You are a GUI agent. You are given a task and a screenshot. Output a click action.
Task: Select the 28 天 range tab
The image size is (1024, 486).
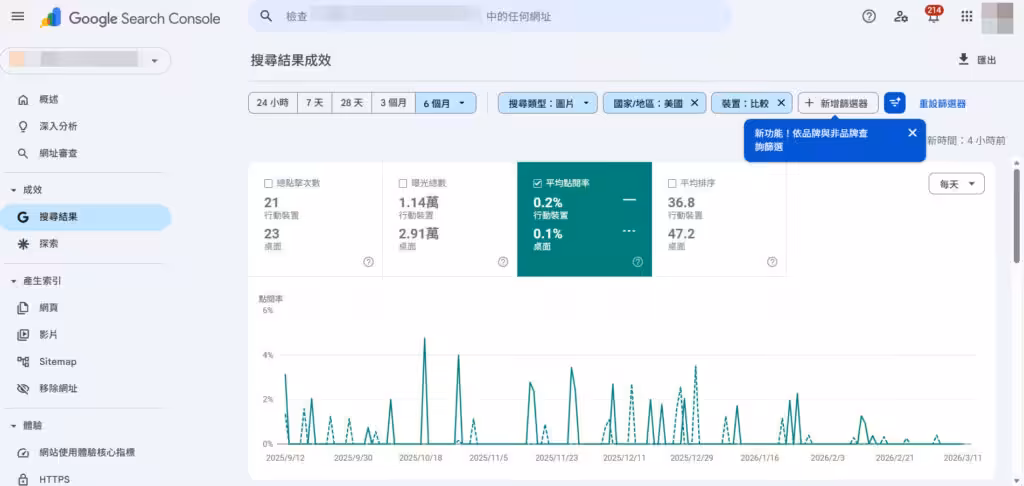point(352,103)
